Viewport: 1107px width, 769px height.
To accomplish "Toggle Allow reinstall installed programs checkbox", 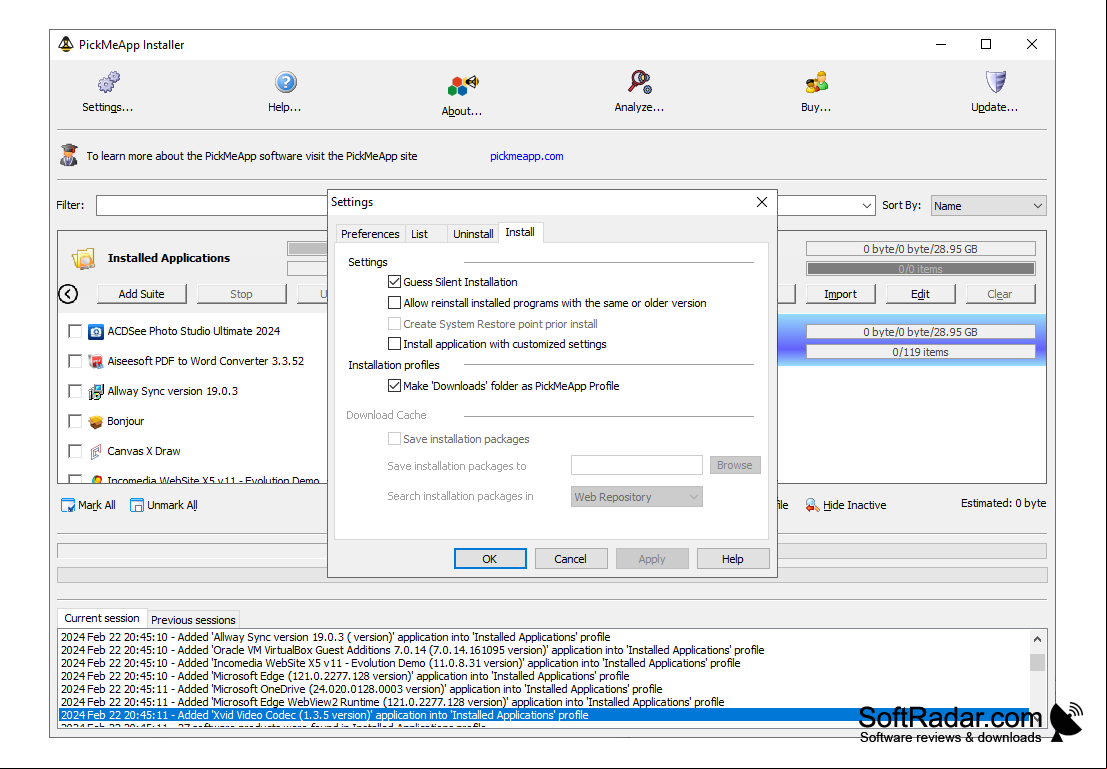I will [394, 303].
